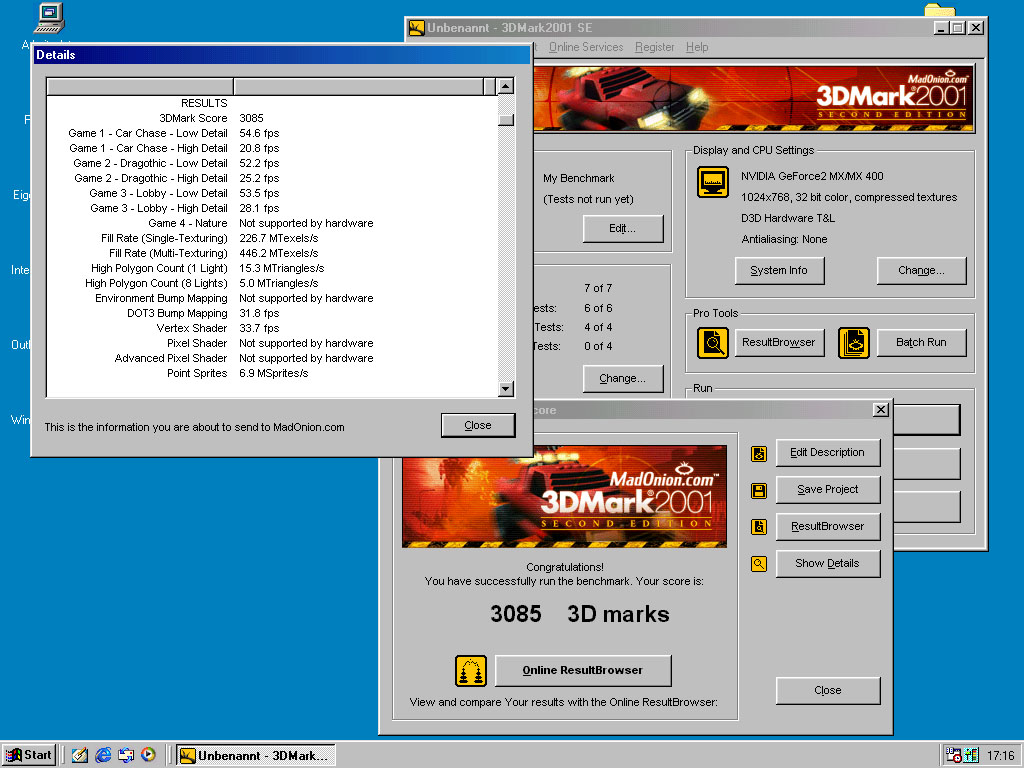Click the monitor icon in Display and CPU Settings

pos(713,183)
